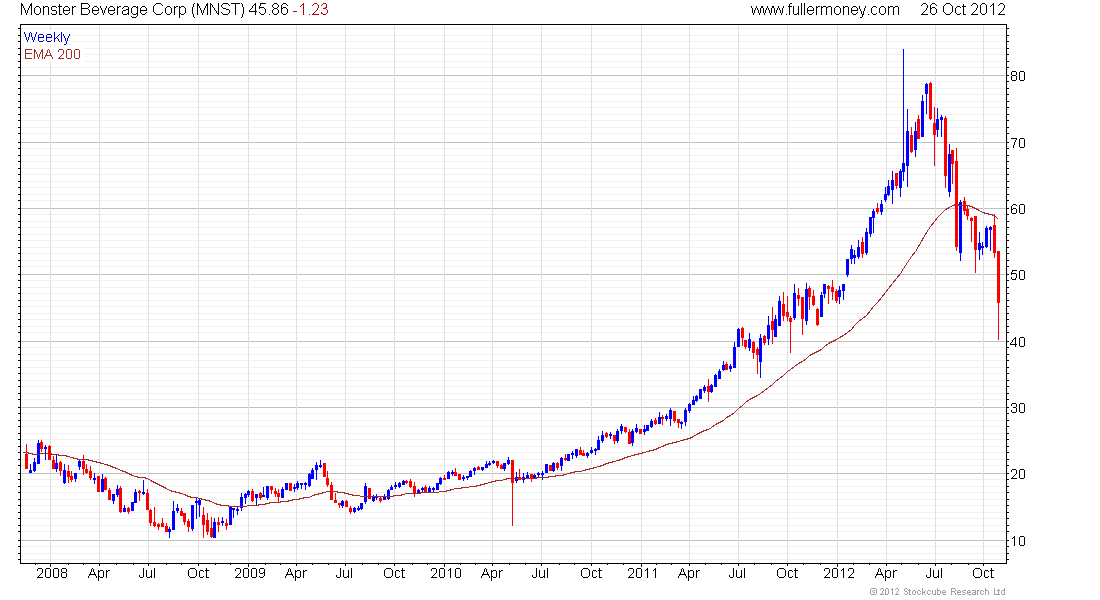Click the long red wick candle in mid-2010
Image resolution: width=1100 pixels, height=600 pixels.
(x=513, y=491)
